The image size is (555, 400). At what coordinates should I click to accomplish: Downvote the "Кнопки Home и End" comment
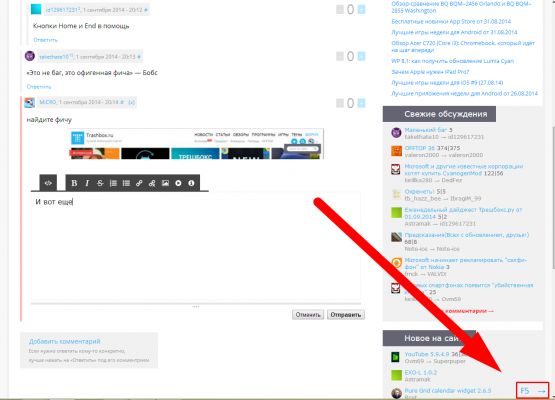point(340,10)
